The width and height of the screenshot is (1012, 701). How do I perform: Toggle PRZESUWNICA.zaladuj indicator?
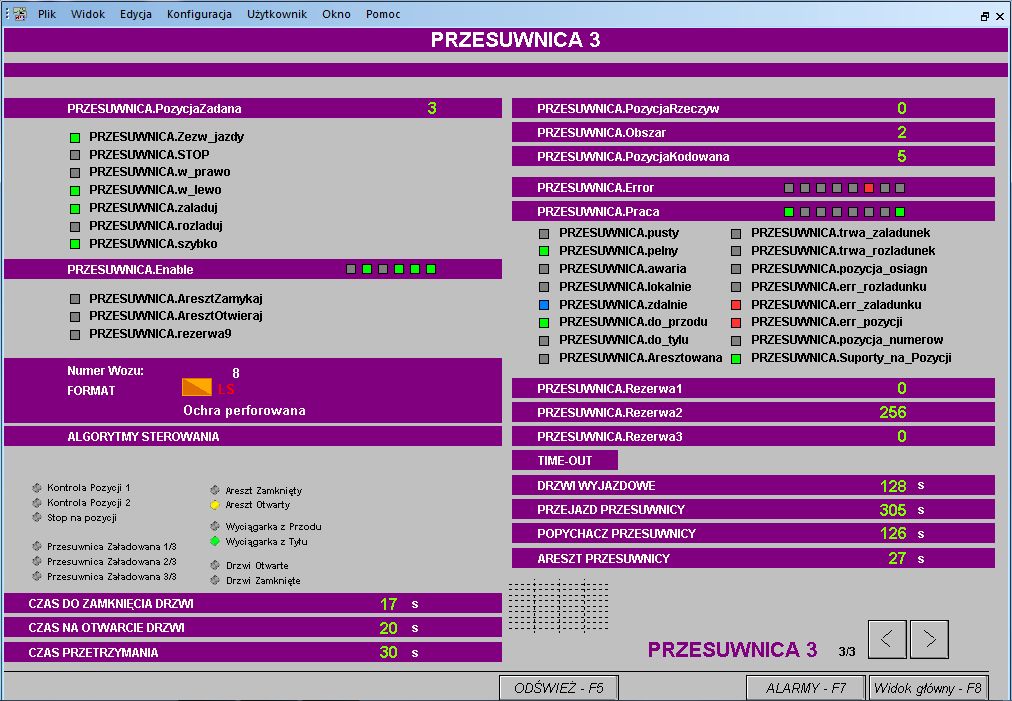pos(75,208)
